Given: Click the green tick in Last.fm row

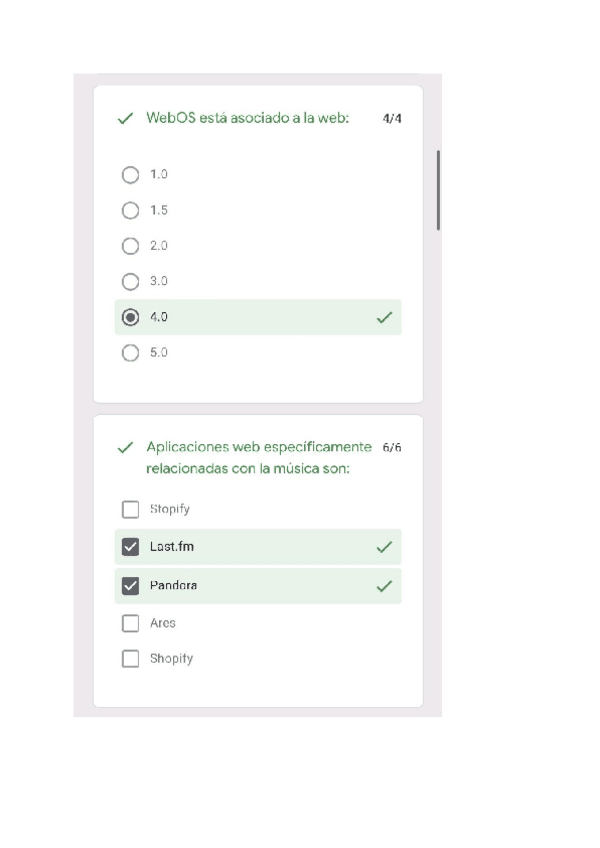Looking at the screenshot, I should (x=383, y=547).
